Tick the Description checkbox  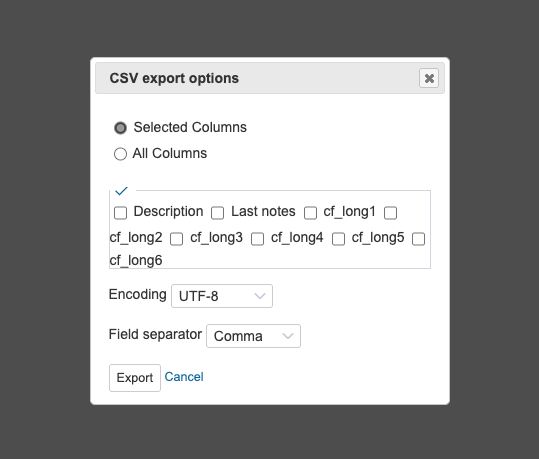[x=120, y=213]
